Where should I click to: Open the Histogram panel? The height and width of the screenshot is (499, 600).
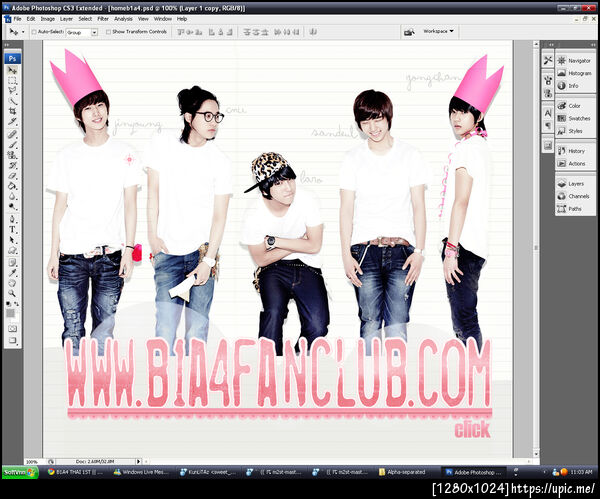(575, 73)
